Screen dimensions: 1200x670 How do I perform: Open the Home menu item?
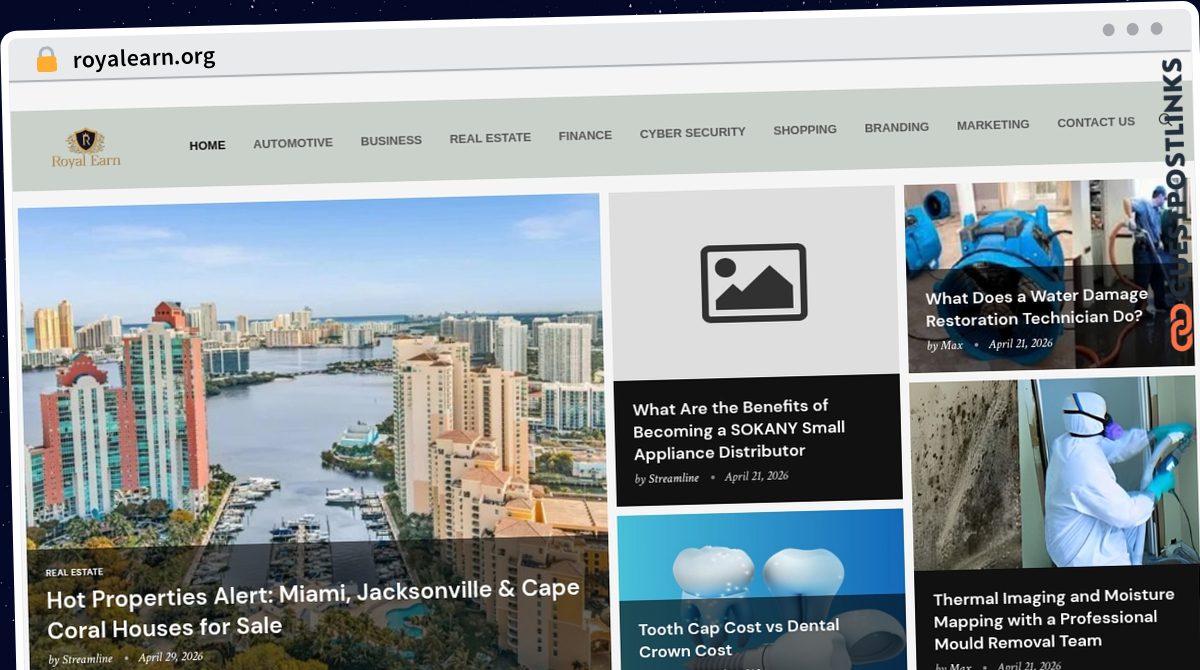click(207, 145)
